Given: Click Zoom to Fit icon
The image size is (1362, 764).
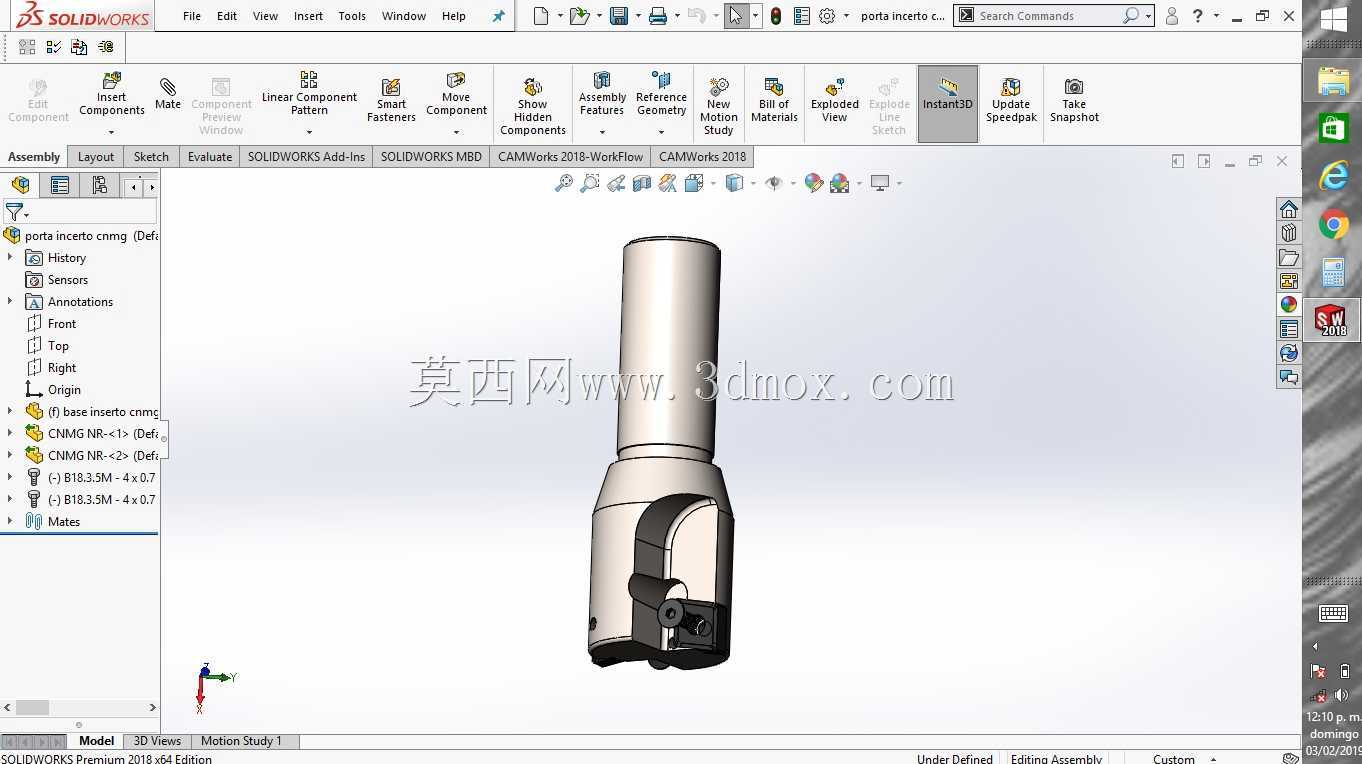Looking at the screenshot, I should coord(564,183).
